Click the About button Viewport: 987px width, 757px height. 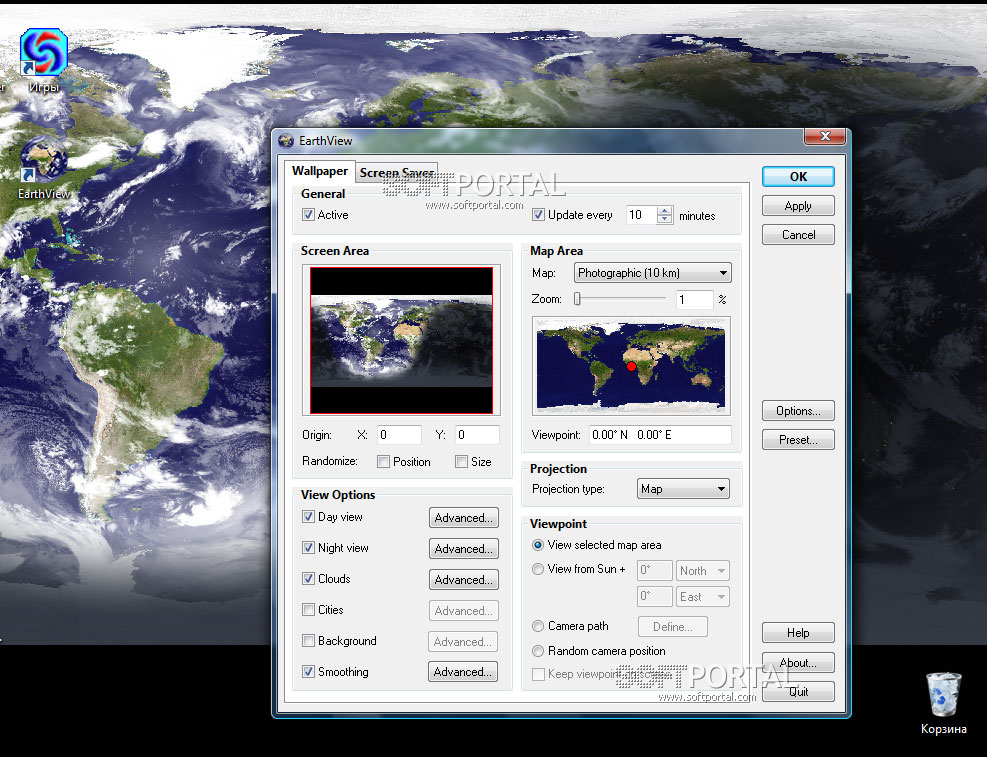(798, 663)
